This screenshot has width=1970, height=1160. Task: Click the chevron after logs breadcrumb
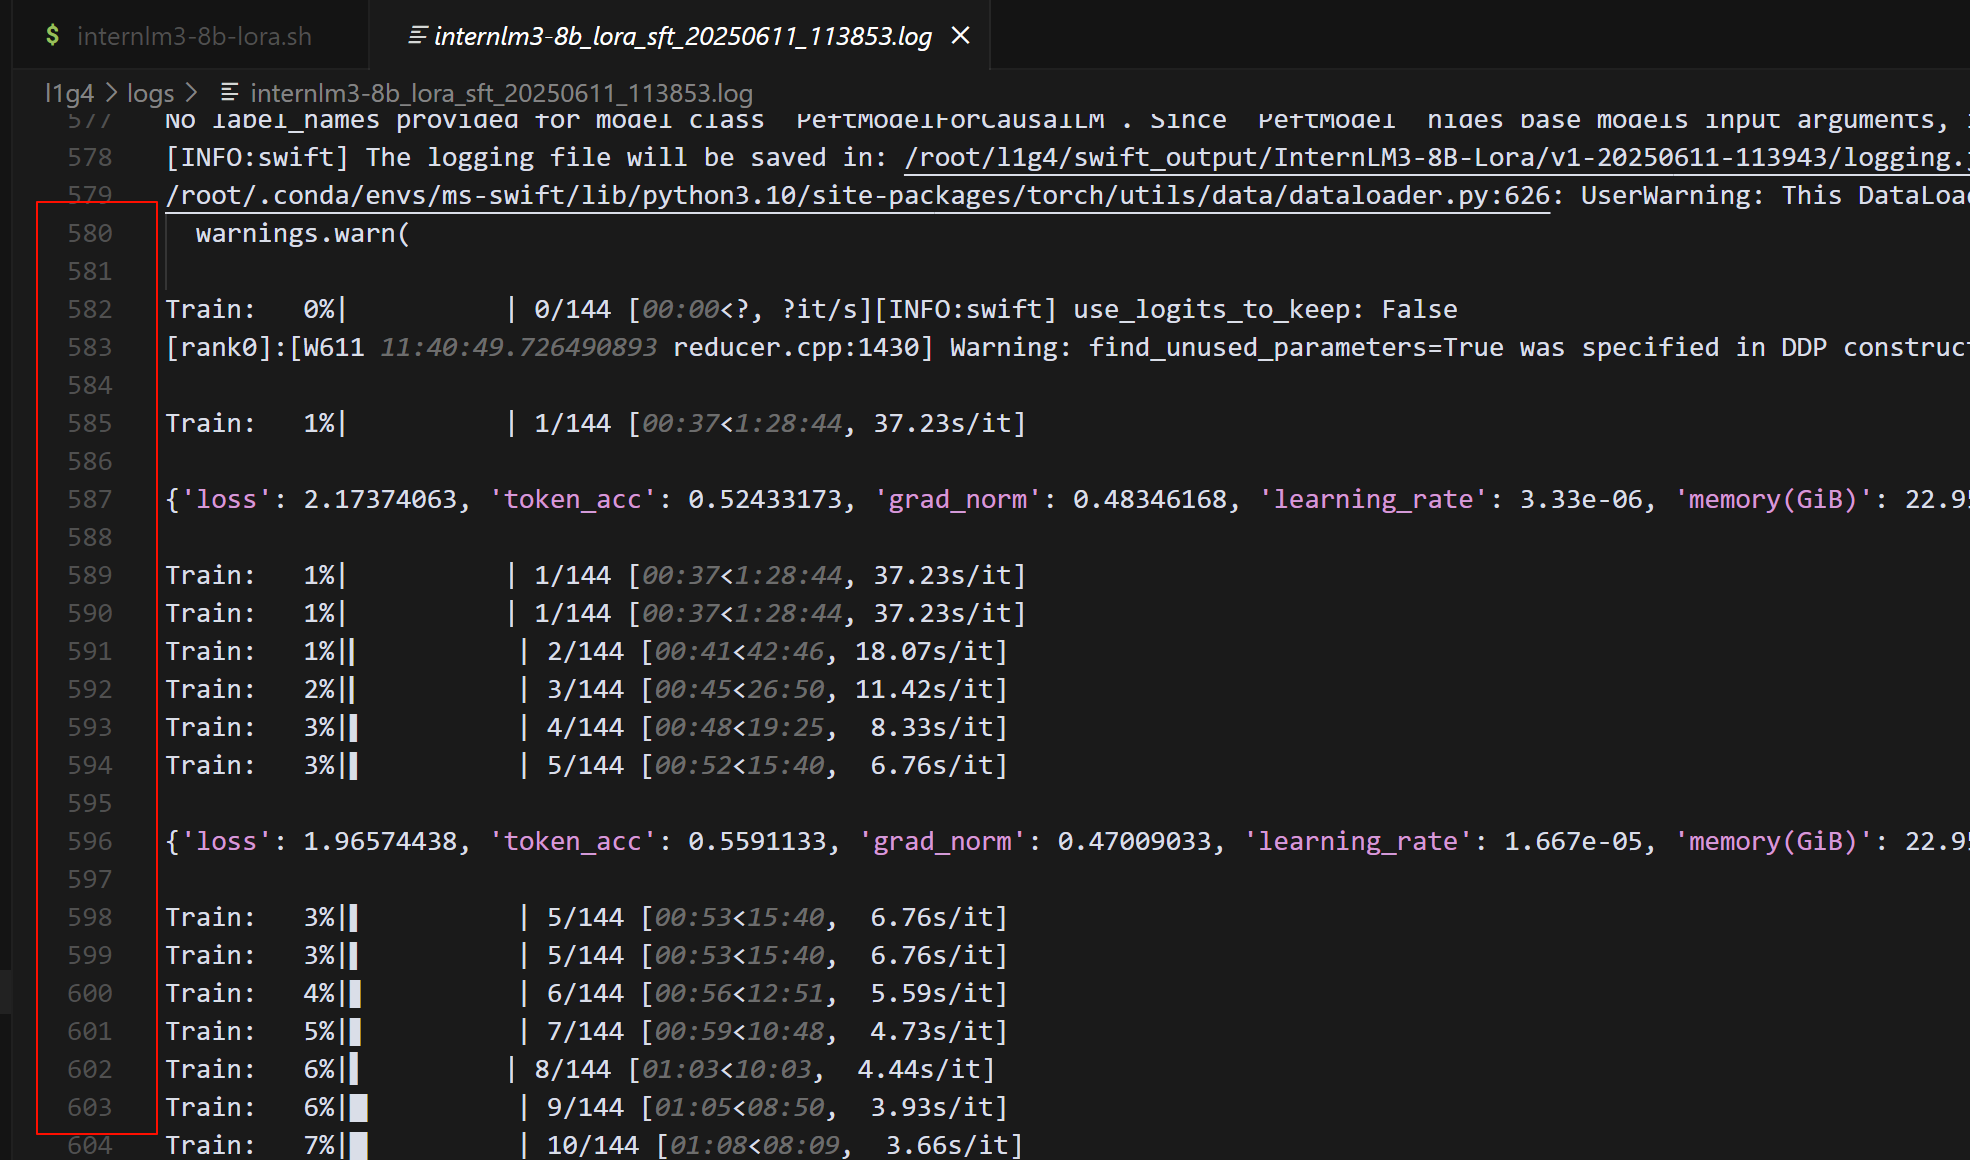click(x=191, y=93)
